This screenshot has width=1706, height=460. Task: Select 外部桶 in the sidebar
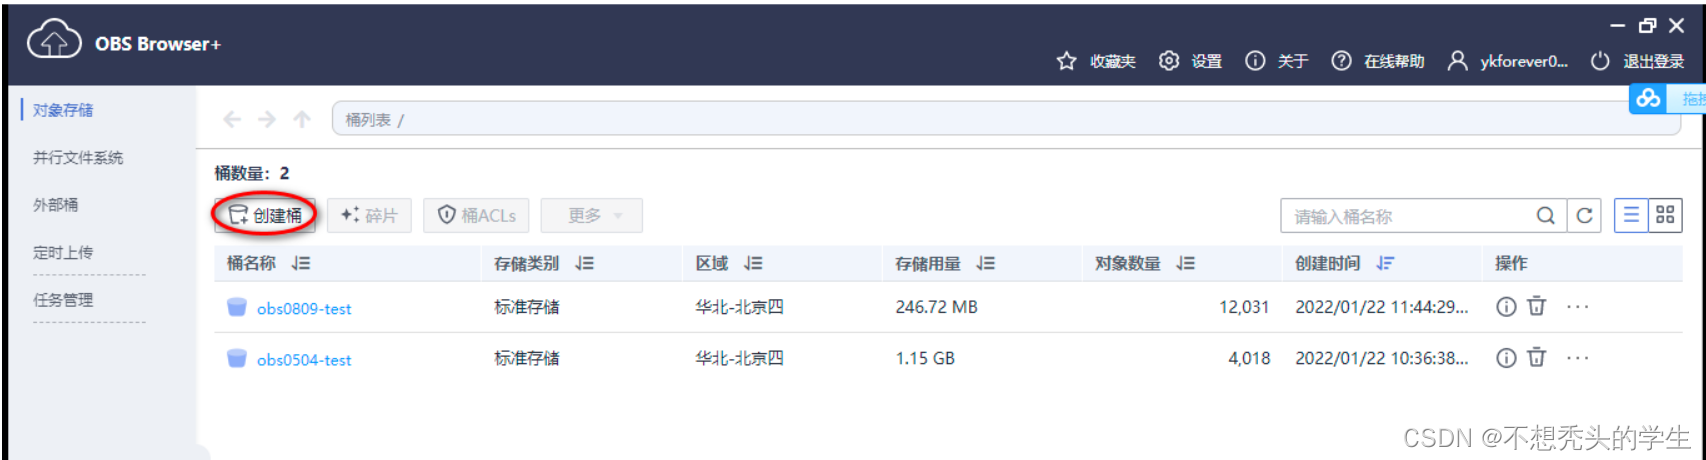coord(55,204)
